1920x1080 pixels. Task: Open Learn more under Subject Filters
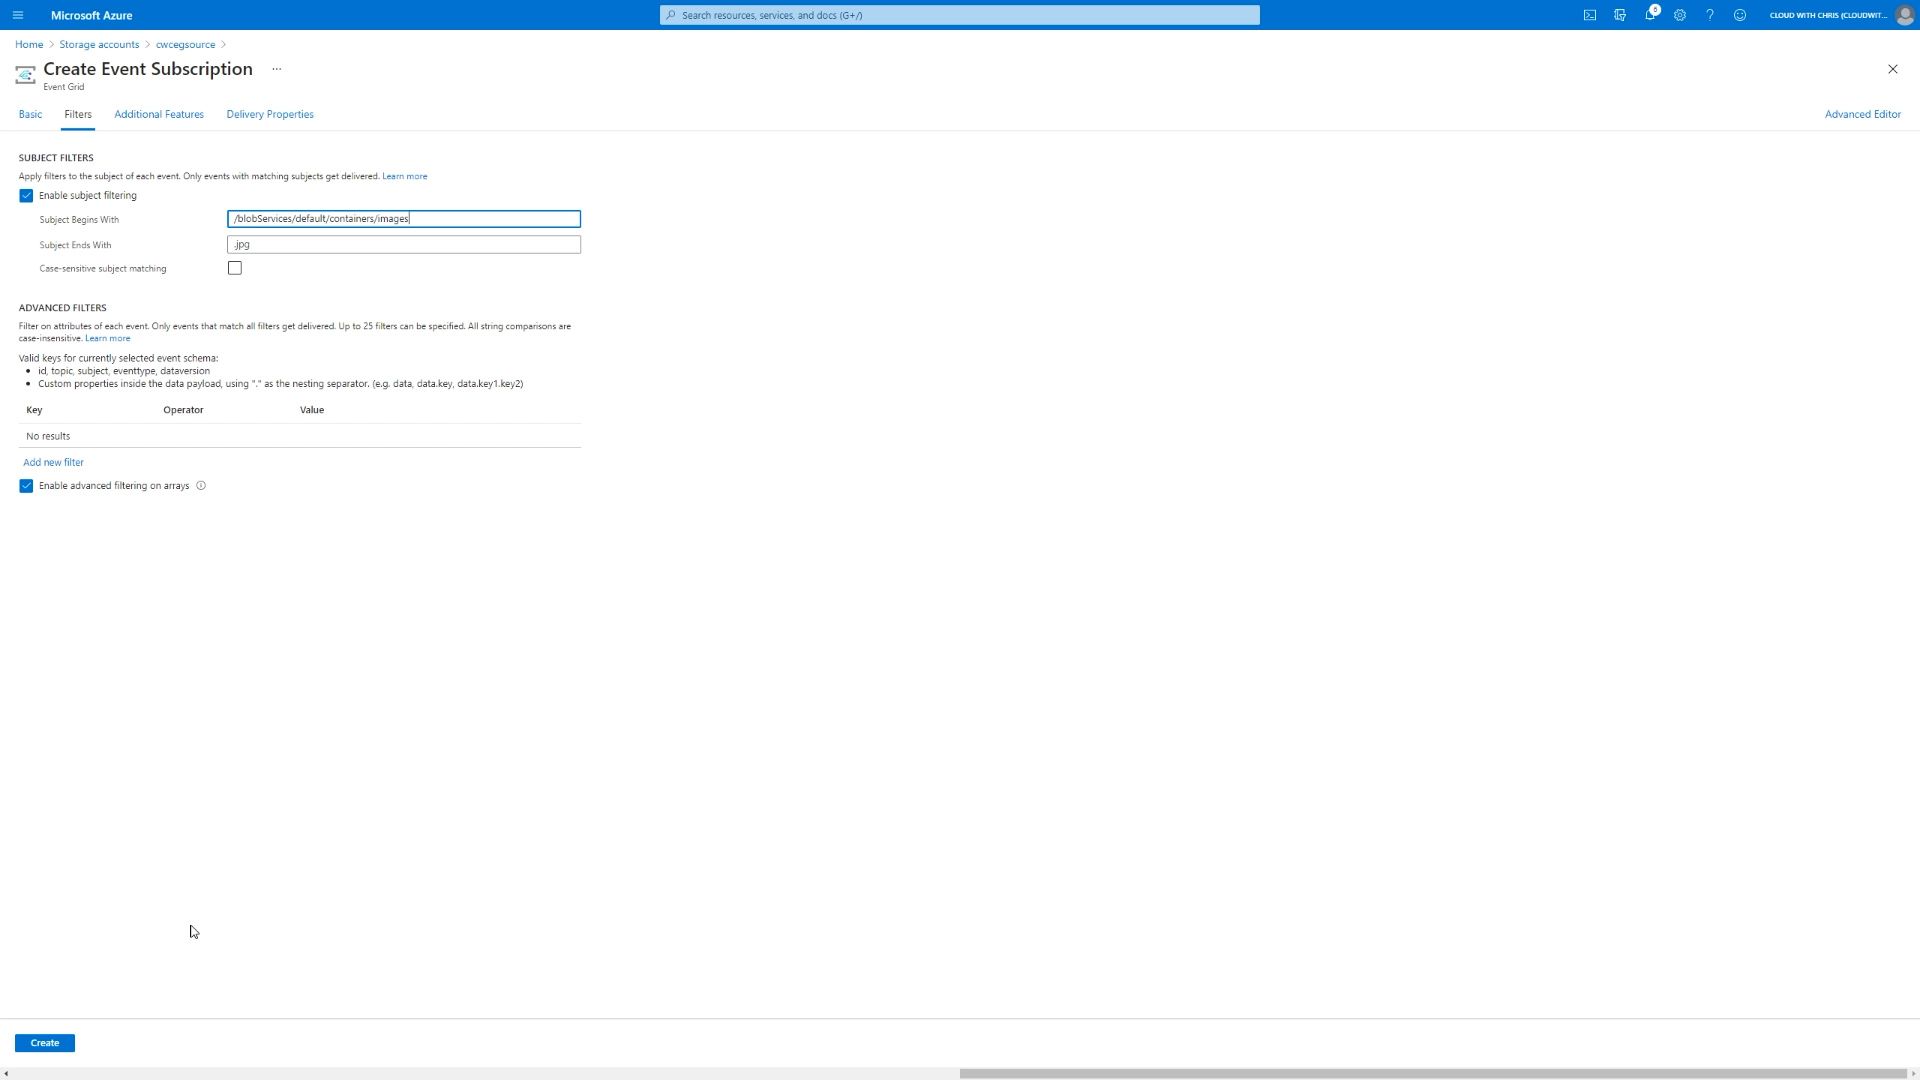click(405, 176)
